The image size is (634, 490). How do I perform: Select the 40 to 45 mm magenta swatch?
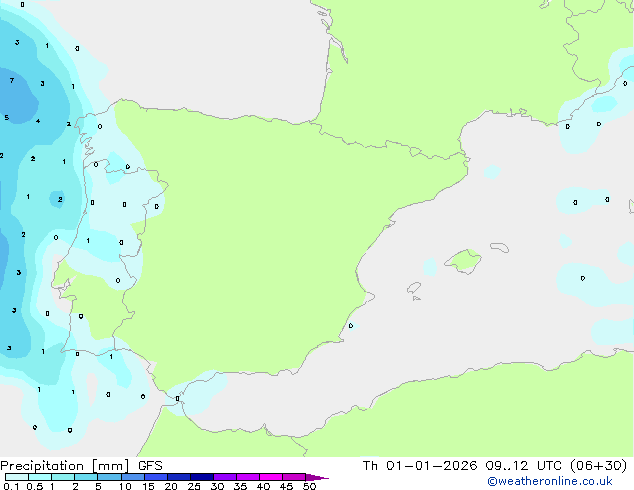pyautogui.click(x=271, y=477)
